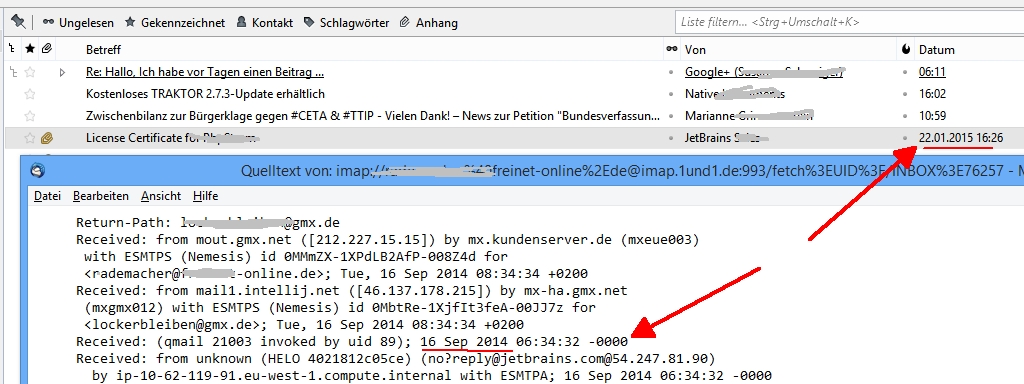Viewport: 1024px width, 384px height.
Task: Click Thunderbird icon in Quelltext window title
Action: [39, 170]
